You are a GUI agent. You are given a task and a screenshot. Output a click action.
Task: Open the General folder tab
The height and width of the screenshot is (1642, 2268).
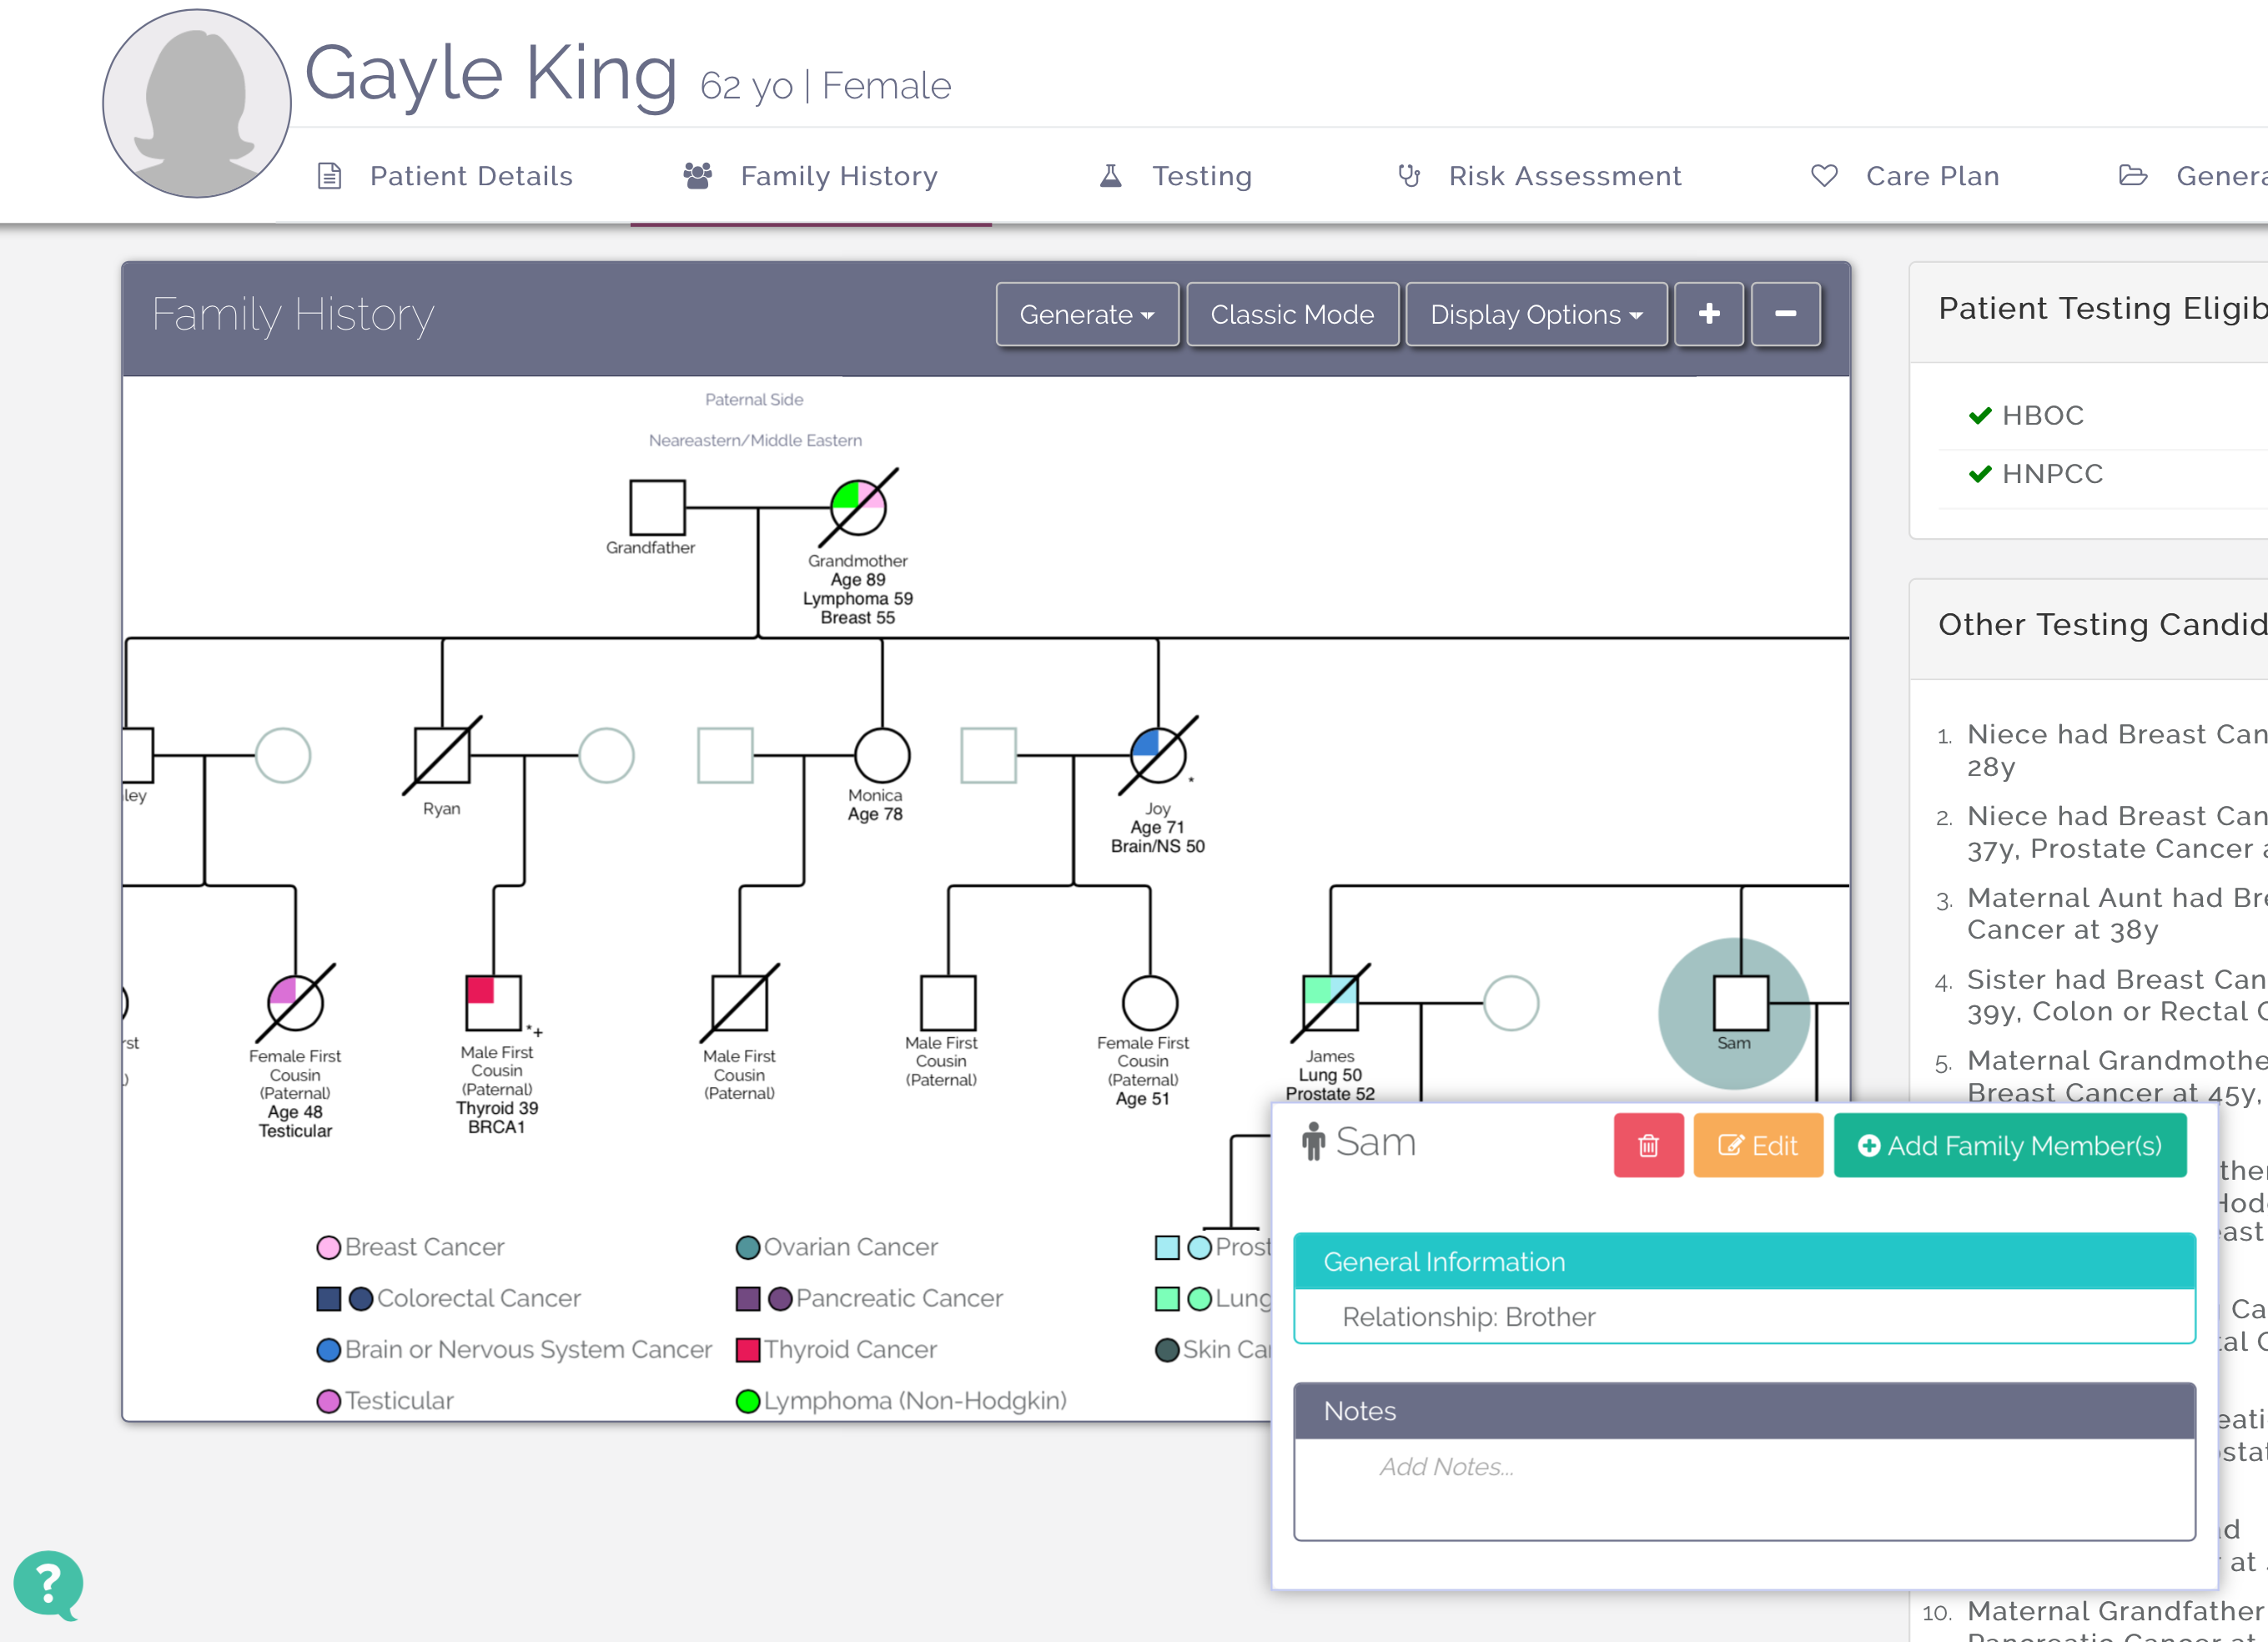(2191, 176)
